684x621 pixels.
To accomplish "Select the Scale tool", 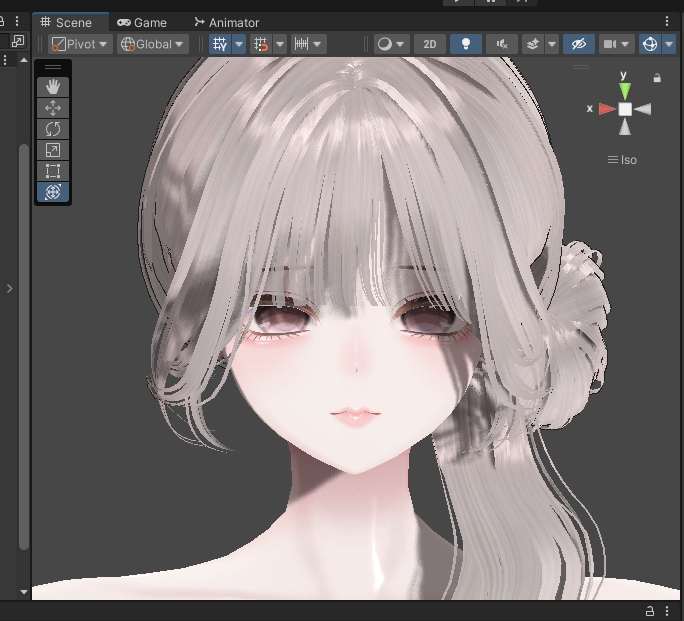I will [x=53, y=150].
